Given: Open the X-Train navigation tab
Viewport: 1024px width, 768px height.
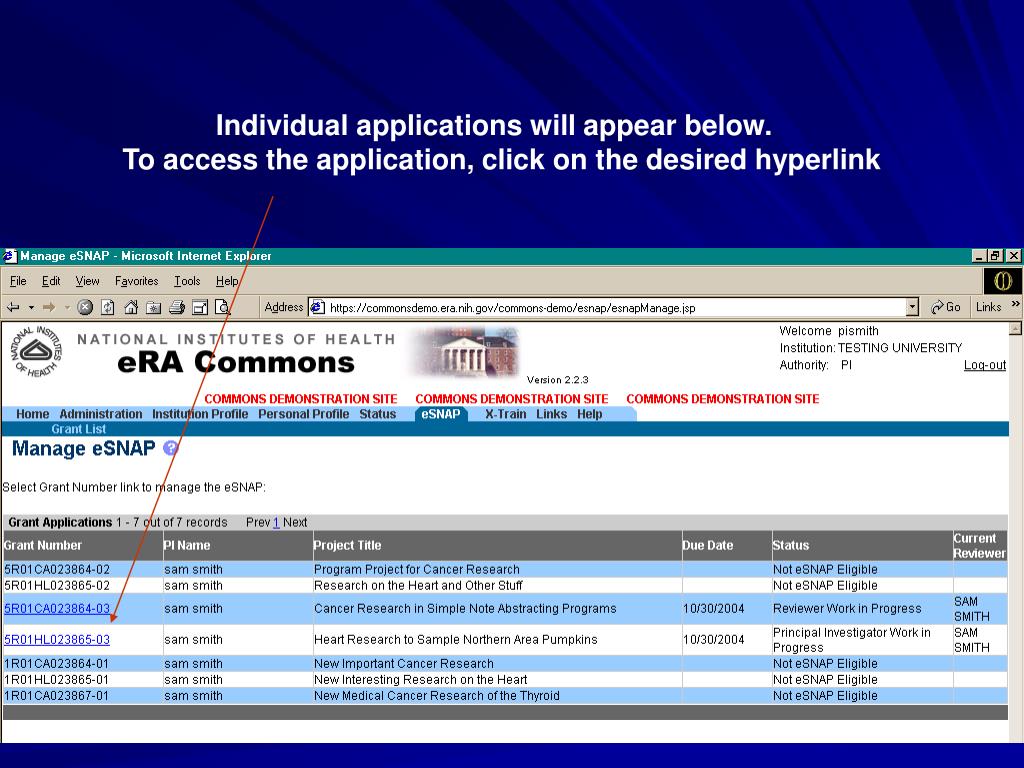Looking at the screenshot, I should click(505, 414).
